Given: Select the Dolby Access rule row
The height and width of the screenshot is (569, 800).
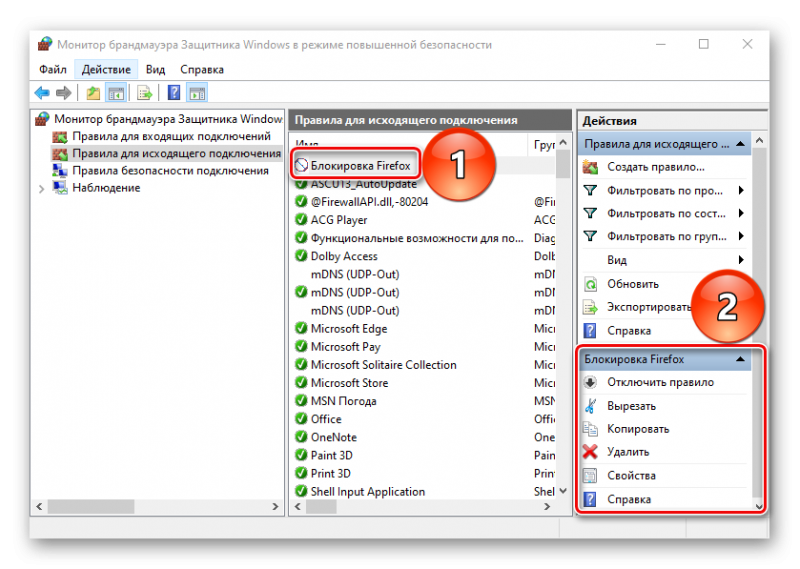Looking at the screenshot, I should (424, 256).
